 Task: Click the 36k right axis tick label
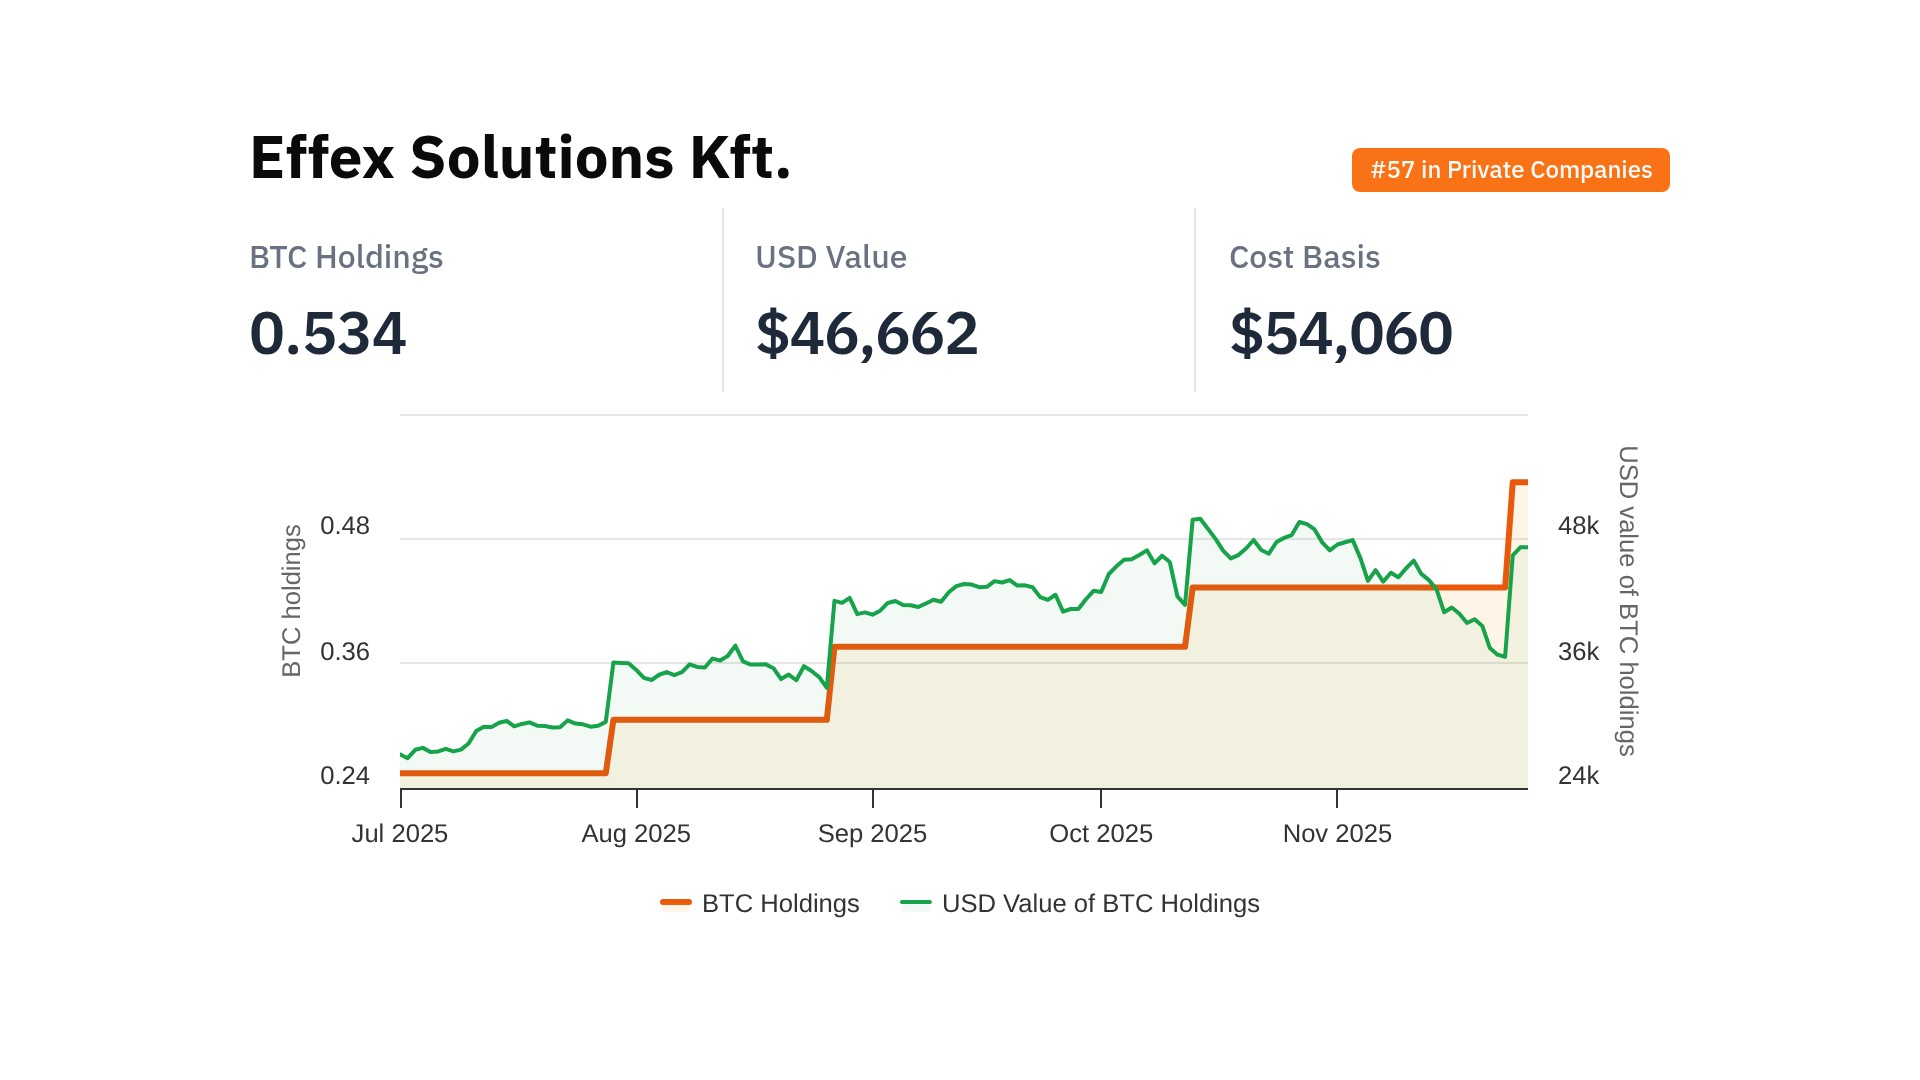pyautogui.click(x=1578, y=652)
